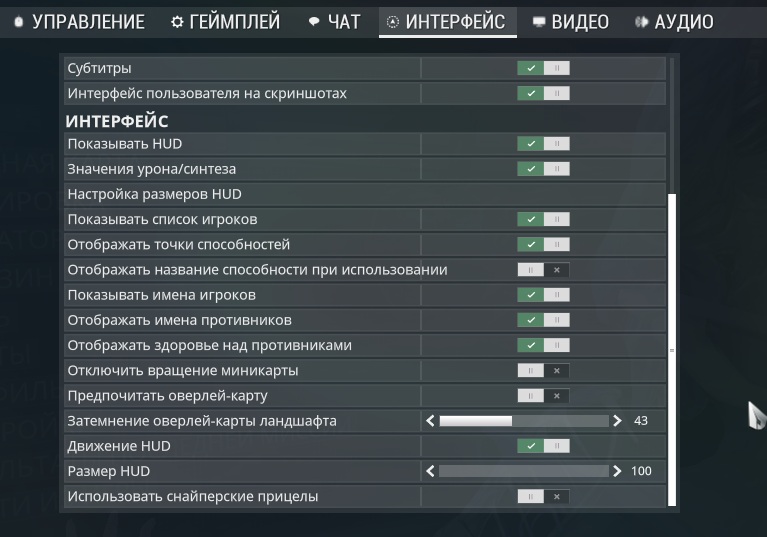This screenshot has width=767, height=537.
Task: Click right arrow of Размер HUD slider
Action: [617, 471]
